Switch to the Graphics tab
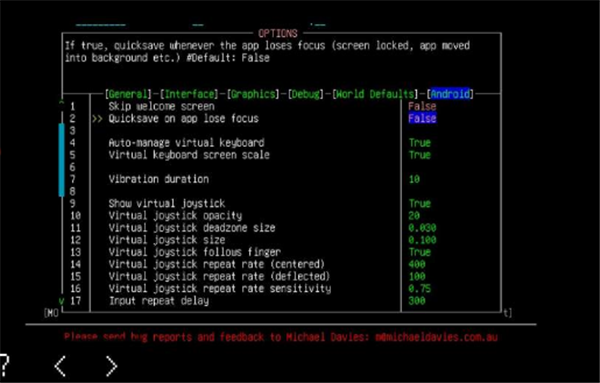The height and width of the screenshot is (383, 600). click(x=253, y=94)
